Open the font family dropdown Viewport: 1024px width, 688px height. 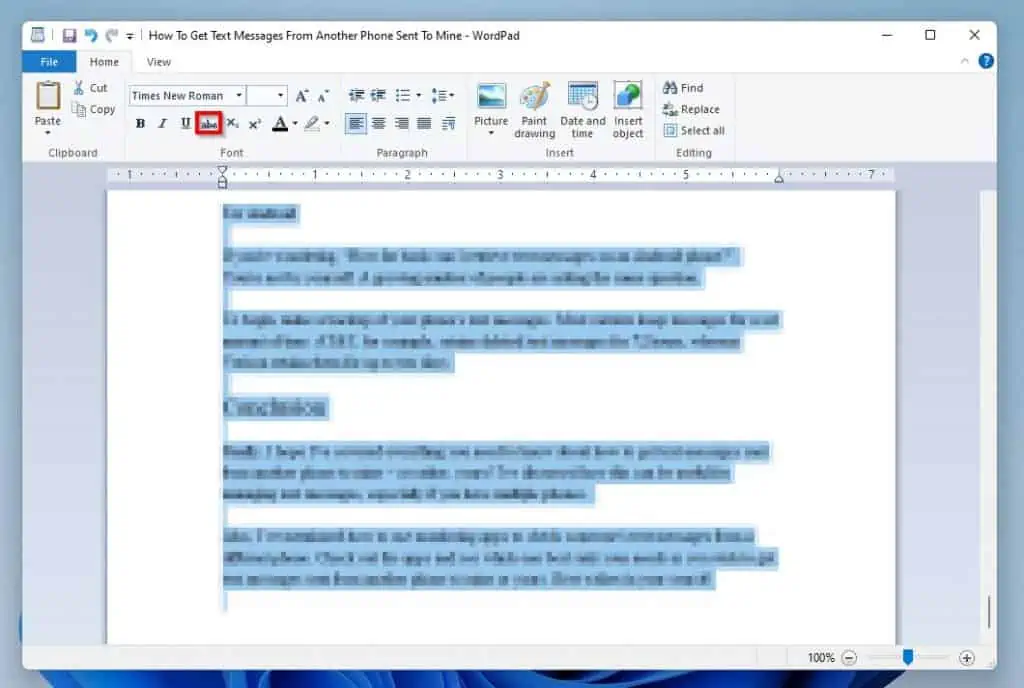click(239, 95)
